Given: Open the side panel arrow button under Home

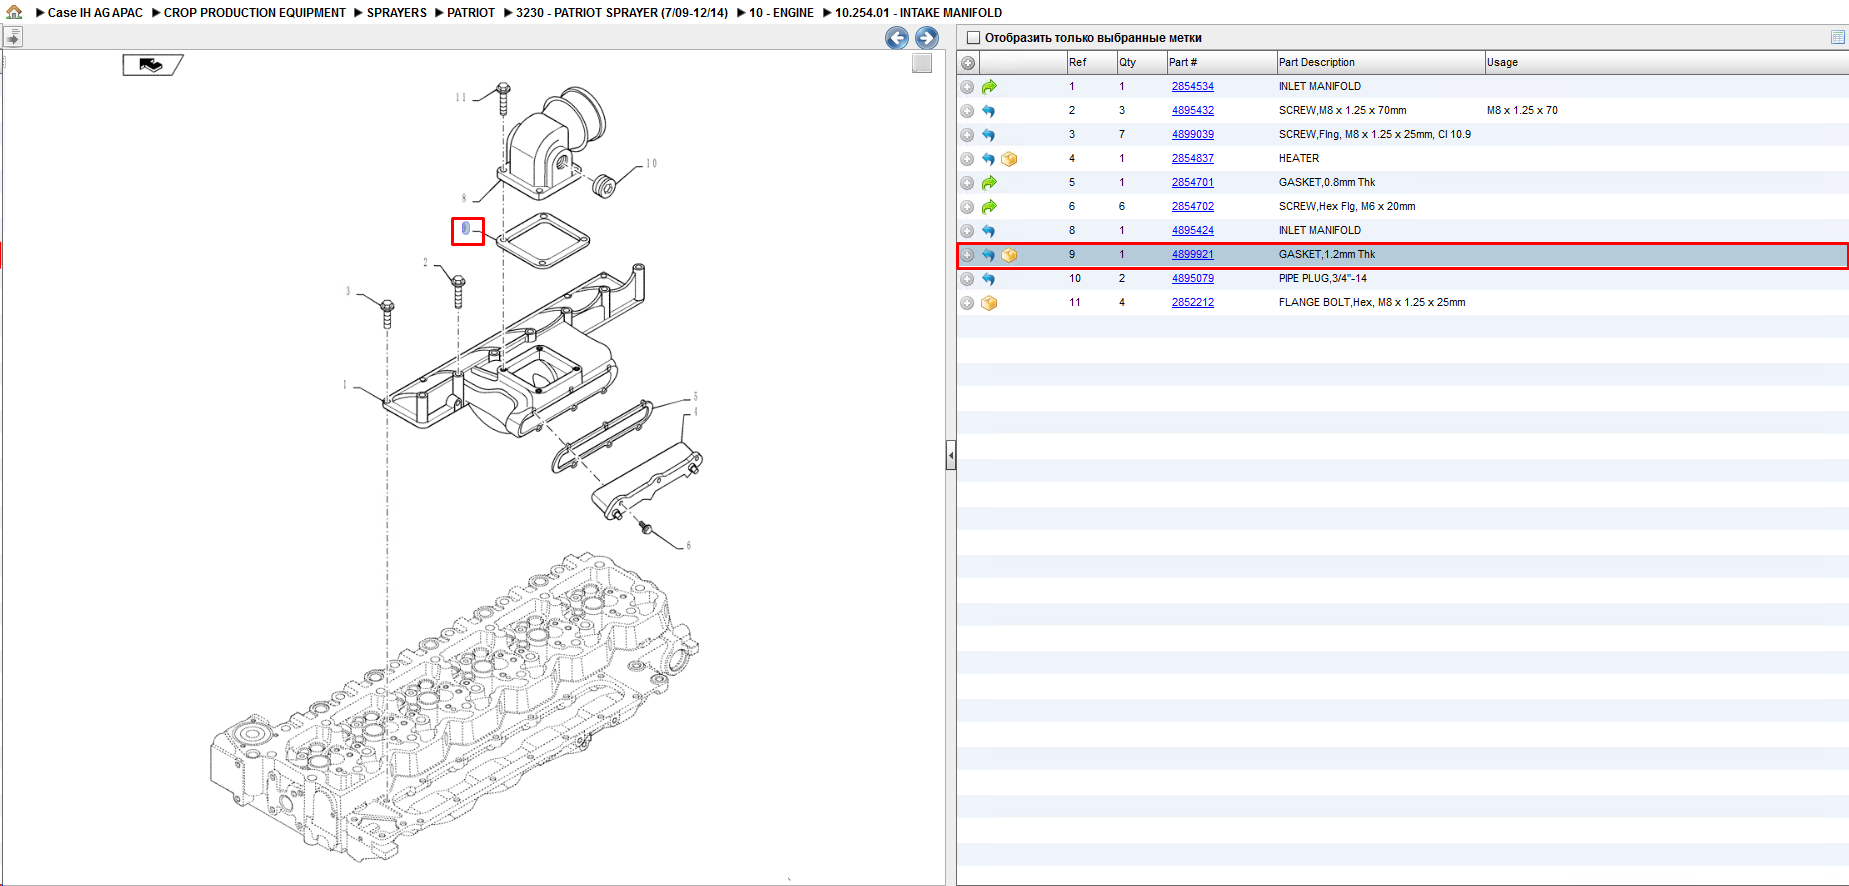Looking at the screenshot, I should coord(13,38).
